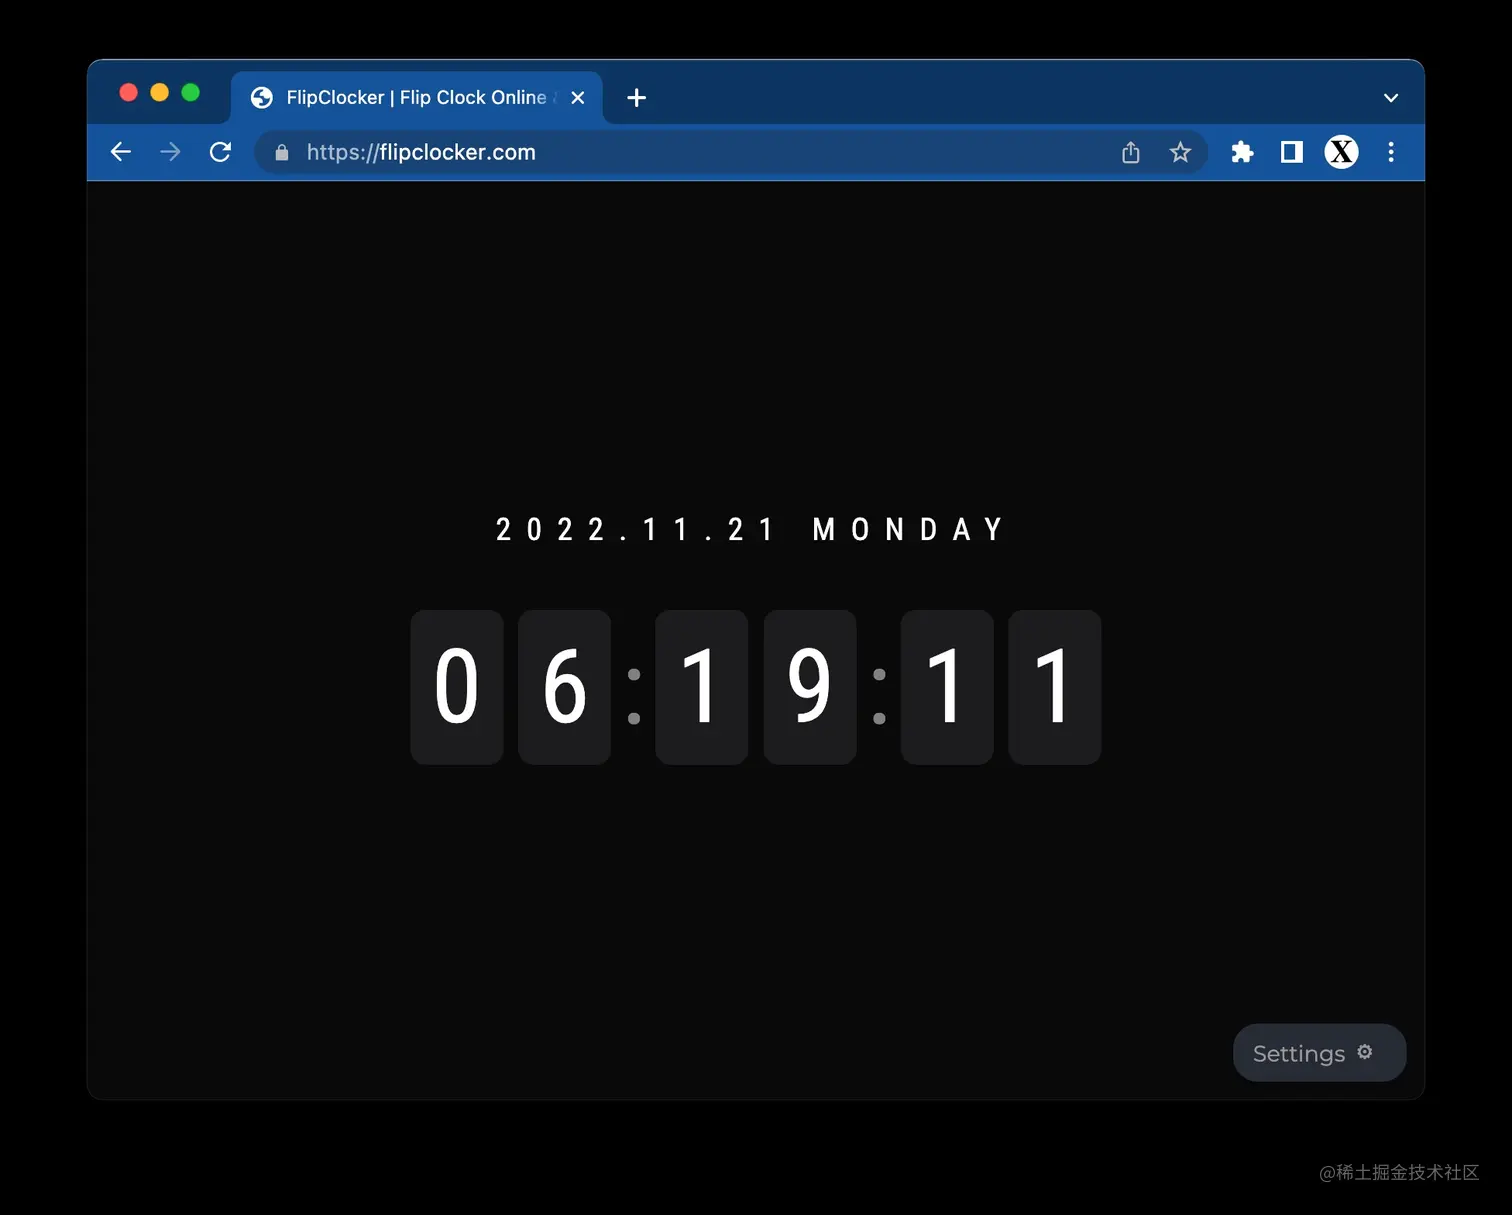Screen dimensions: 1512x1215
Task: Bookmark this page with the star icon
Action: [1180, 152]
